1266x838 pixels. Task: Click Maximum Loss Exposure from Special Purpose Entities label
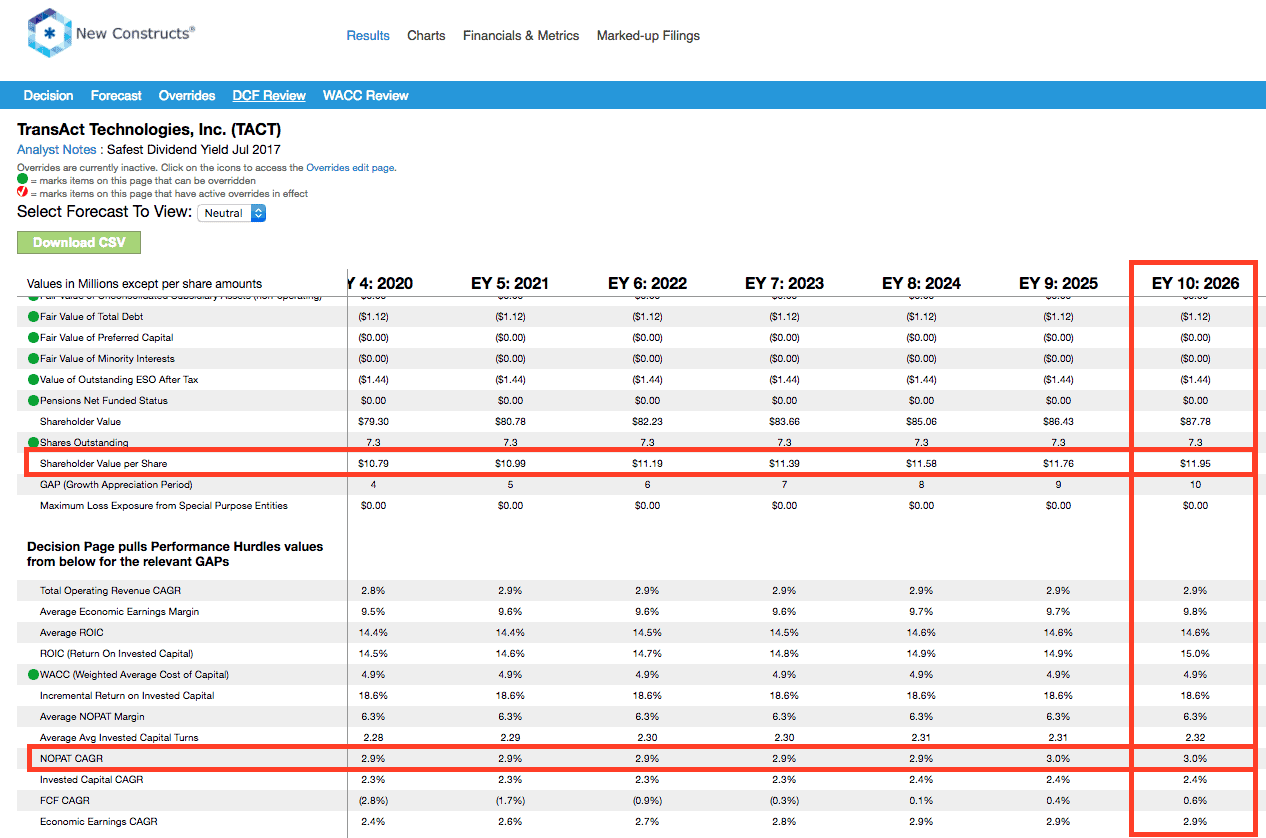[x=164, y=506]
